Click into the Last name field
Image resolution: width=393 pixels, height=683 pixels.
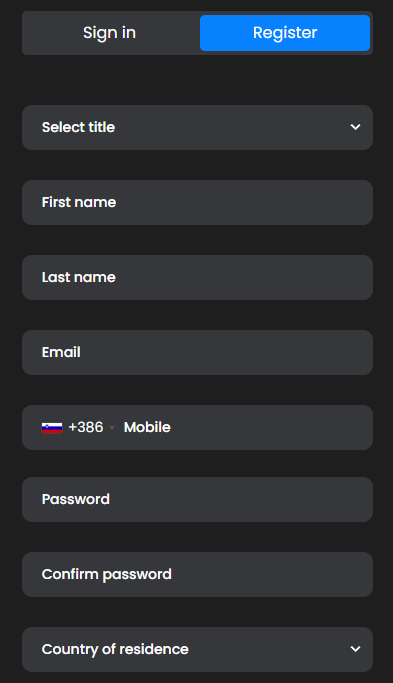coord(197,277)
